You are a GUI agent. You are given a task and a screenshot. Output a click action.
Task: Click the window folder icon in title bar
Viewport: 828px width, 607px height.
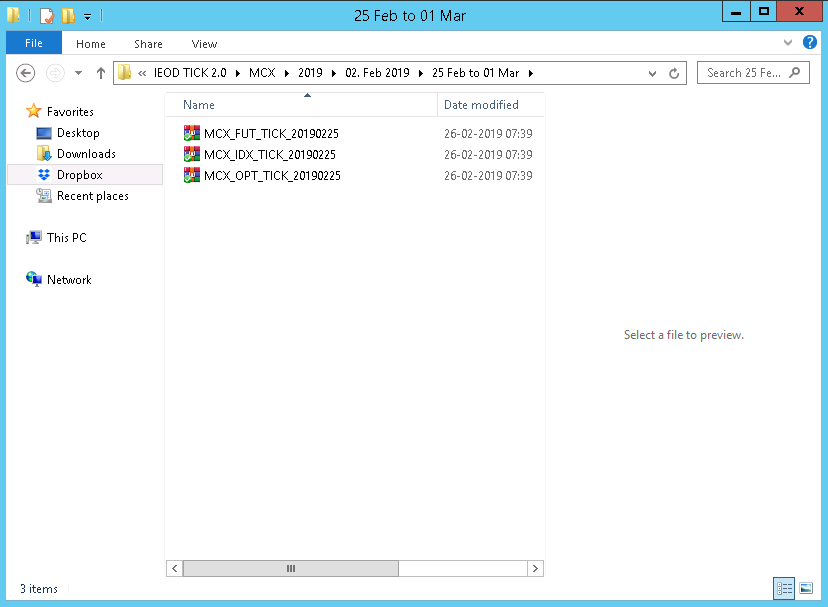tap(14, 15)
